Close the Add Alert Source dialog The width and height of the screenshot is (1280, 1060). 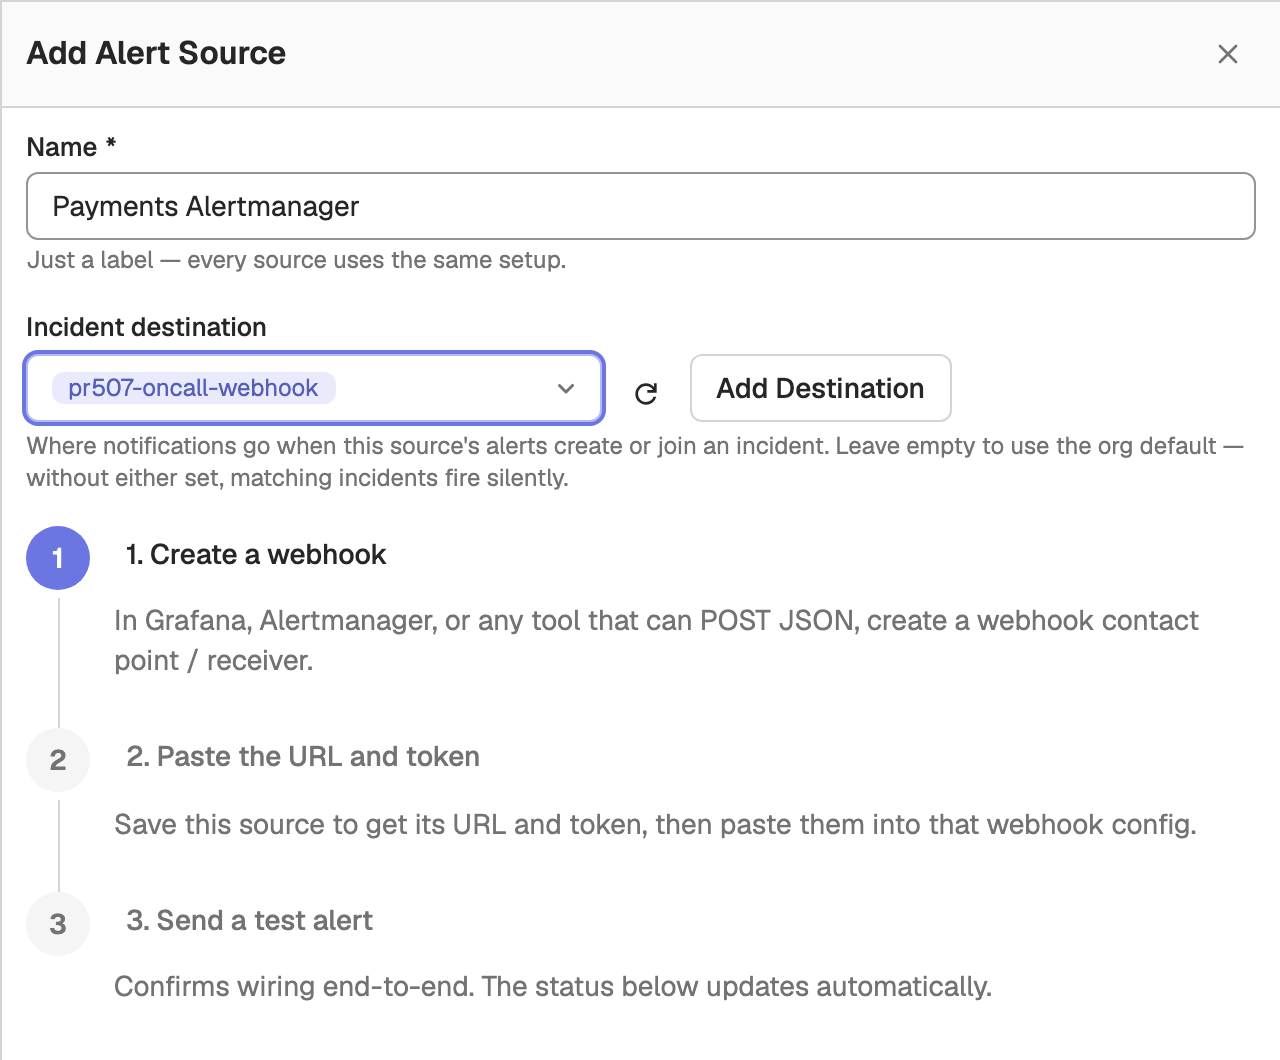(x=1228, y=54)
